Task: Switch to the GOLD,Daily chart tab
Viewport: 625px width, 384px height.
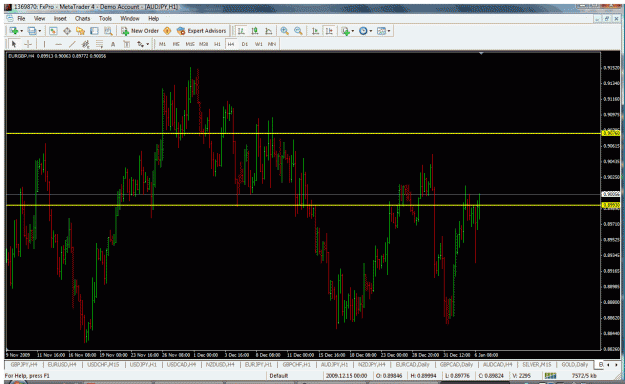Action: 574,365
